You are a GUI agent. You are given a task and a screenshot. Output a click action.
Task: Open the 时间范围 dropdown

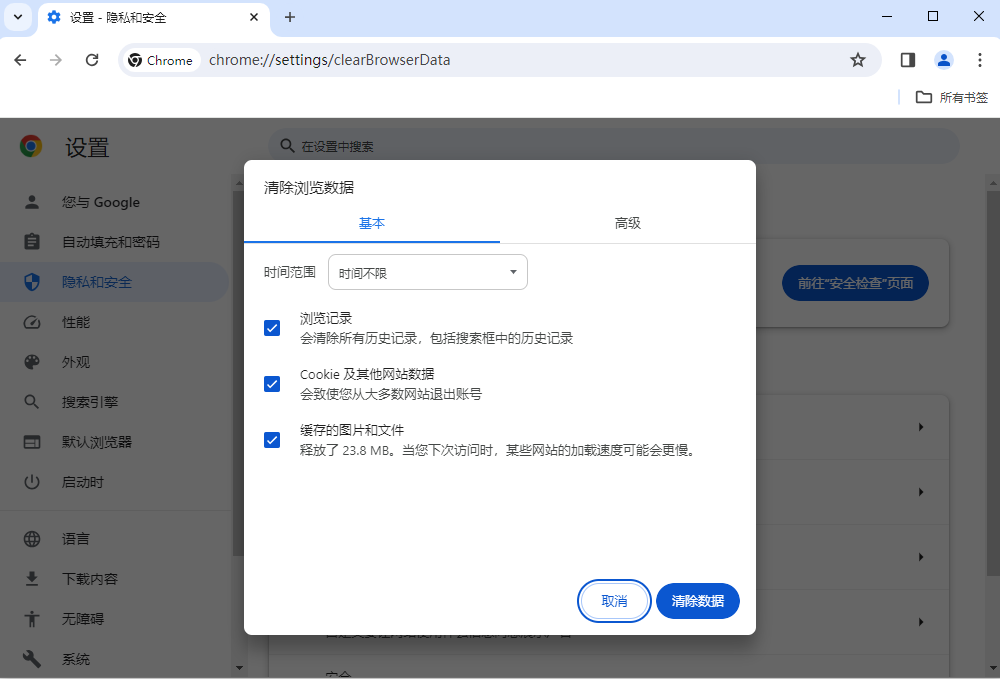point(427,272)
